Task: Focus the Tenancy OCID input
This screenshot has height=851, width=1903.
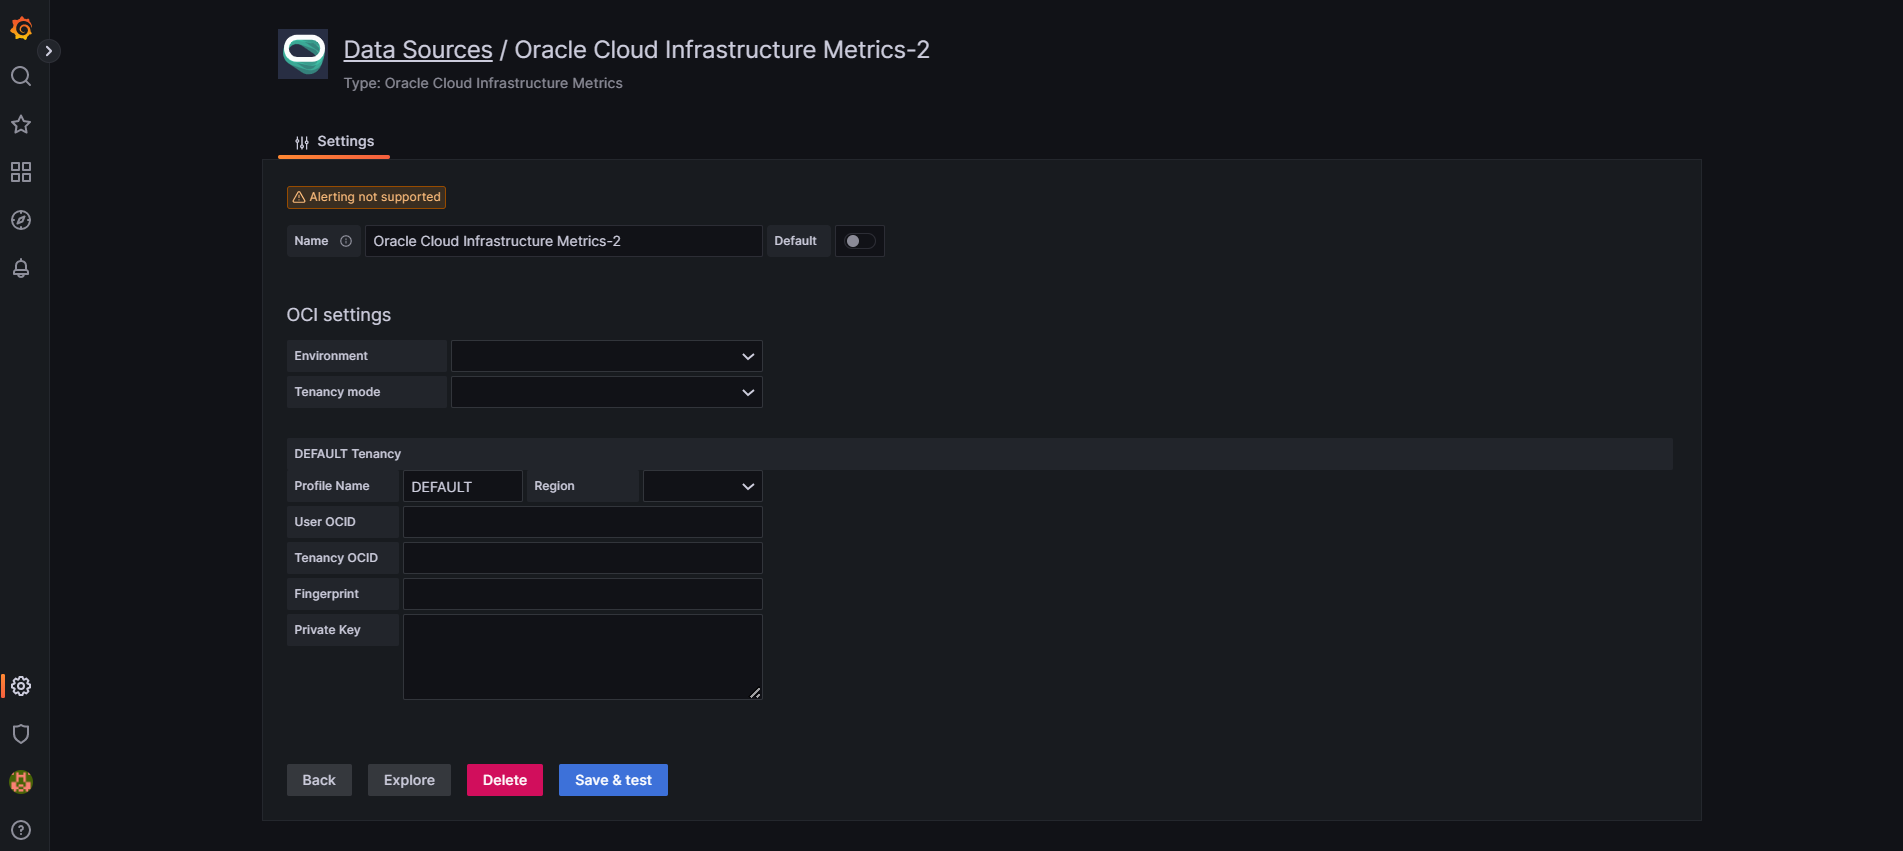Action: pos(583,558)
